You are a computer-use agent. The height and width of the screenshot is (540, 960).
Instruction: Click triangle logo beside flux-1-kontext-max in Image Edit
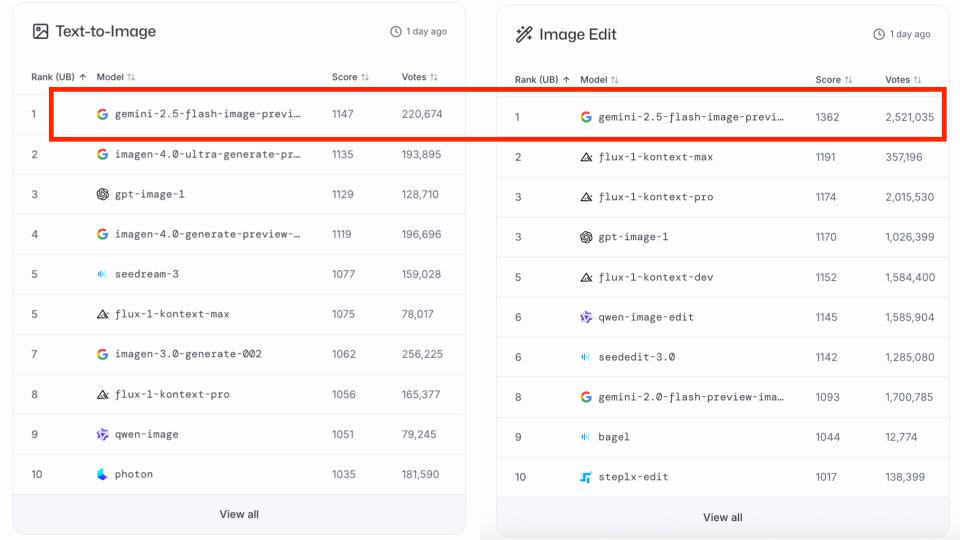[586, 157]
